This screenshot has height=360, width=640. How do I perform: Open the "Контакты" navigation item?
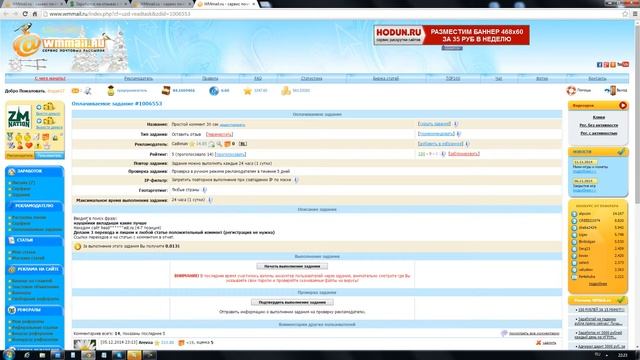pyautogui.click(x=597, y=78)
